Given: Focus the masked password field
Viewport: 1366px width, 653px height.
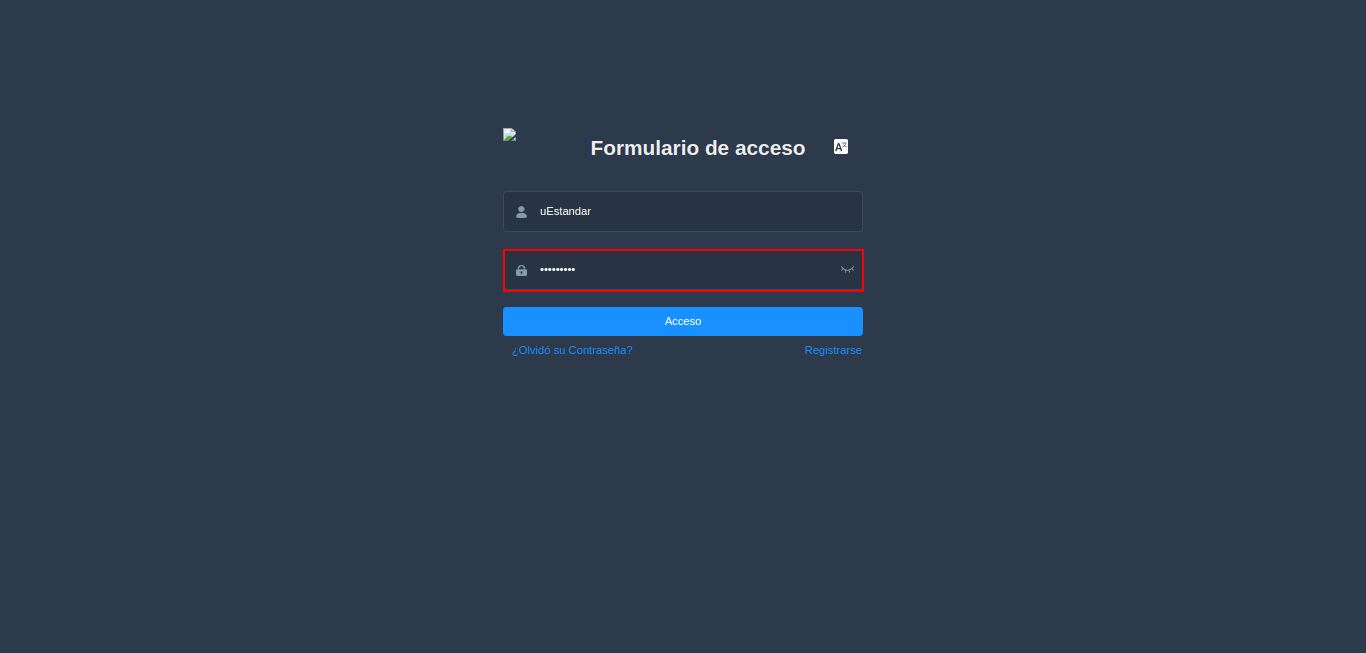Looking at the screenshot, I should click(683, 270).
